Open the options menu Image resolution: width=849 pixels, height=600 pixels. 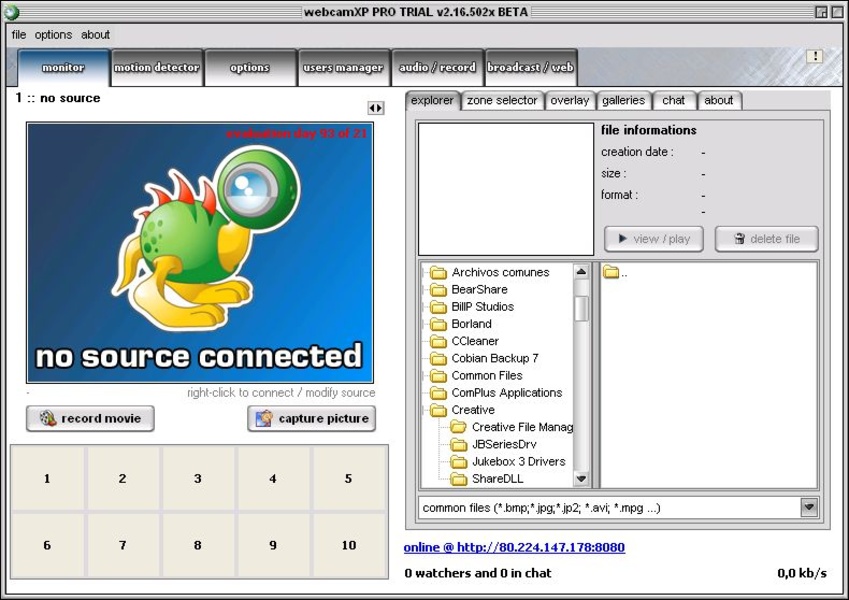[x=53, y=35]
